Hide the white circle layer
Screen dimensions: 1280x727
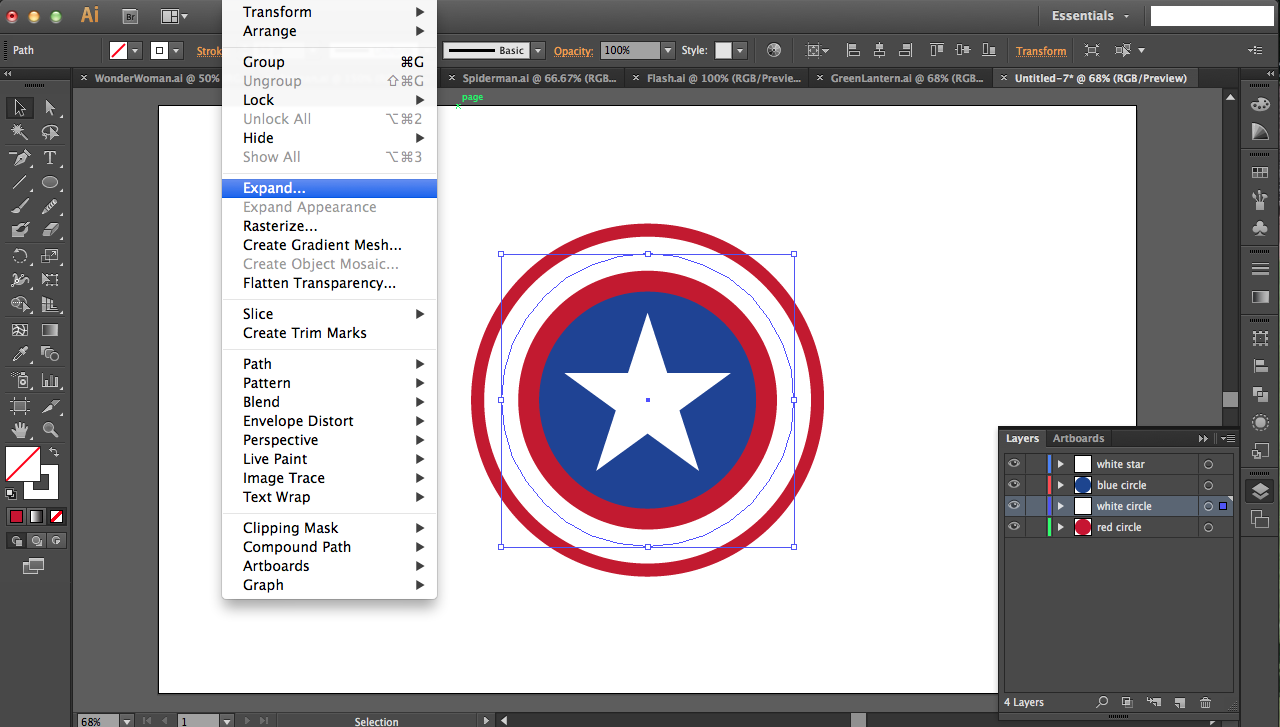[x=1014, y=506]
